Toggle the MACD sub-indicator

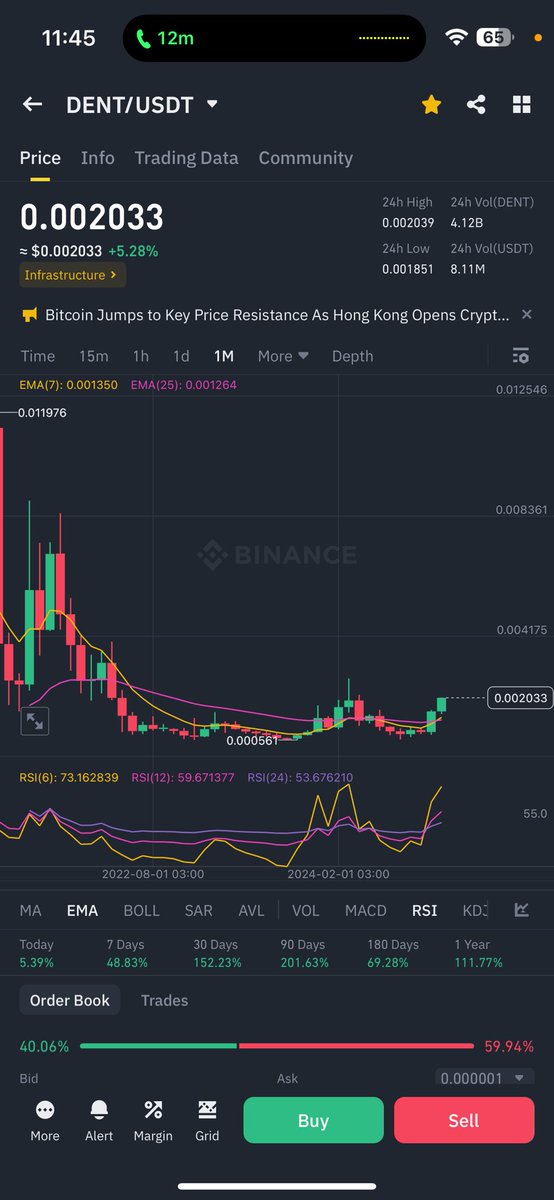[366, 910]
